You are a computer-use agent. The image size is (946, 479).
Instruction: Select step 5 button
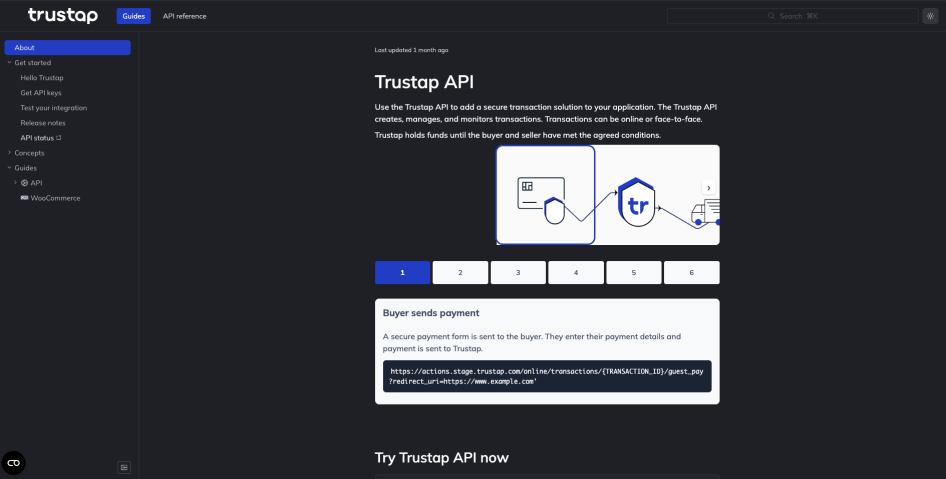pyautogui.click(x=633, y=273)
